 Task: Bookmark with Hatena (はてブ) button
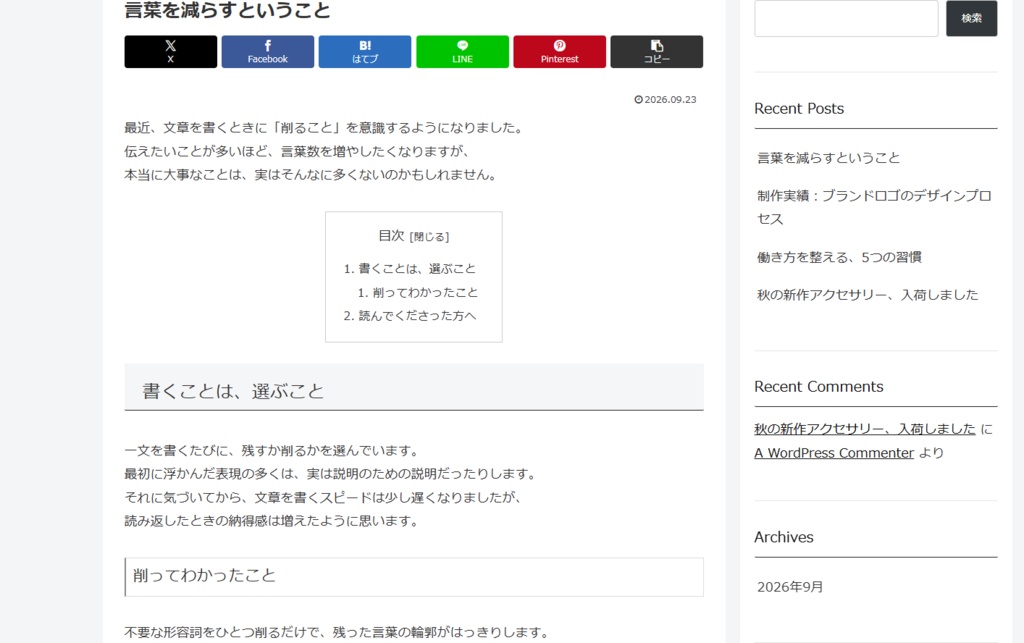coord(365,52)
